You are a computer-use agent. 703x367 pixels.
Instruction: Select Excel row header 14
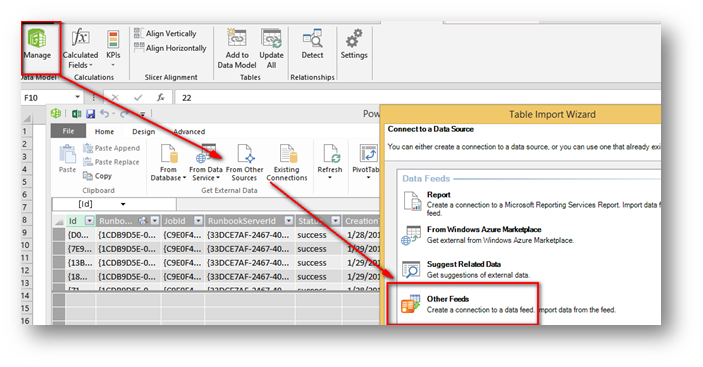(26, 295)
